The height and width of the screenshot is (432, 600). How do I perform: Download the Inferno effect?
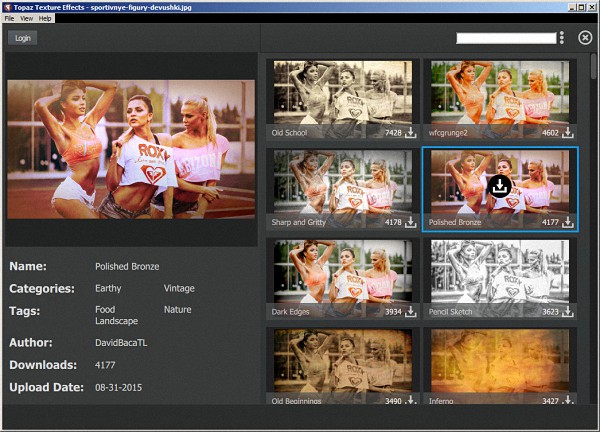coord(568,400)
